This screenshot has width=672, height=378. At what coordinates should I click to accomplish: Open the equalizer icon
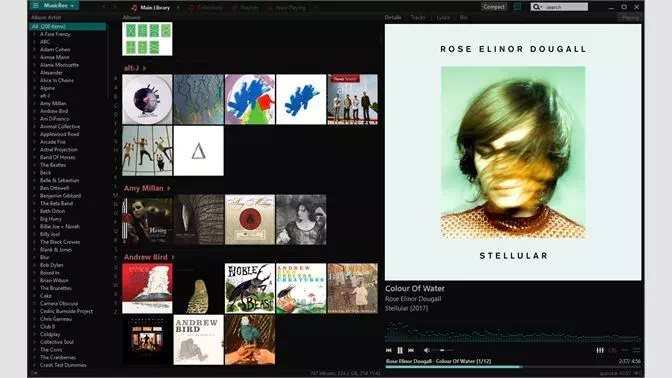[600, 350]
